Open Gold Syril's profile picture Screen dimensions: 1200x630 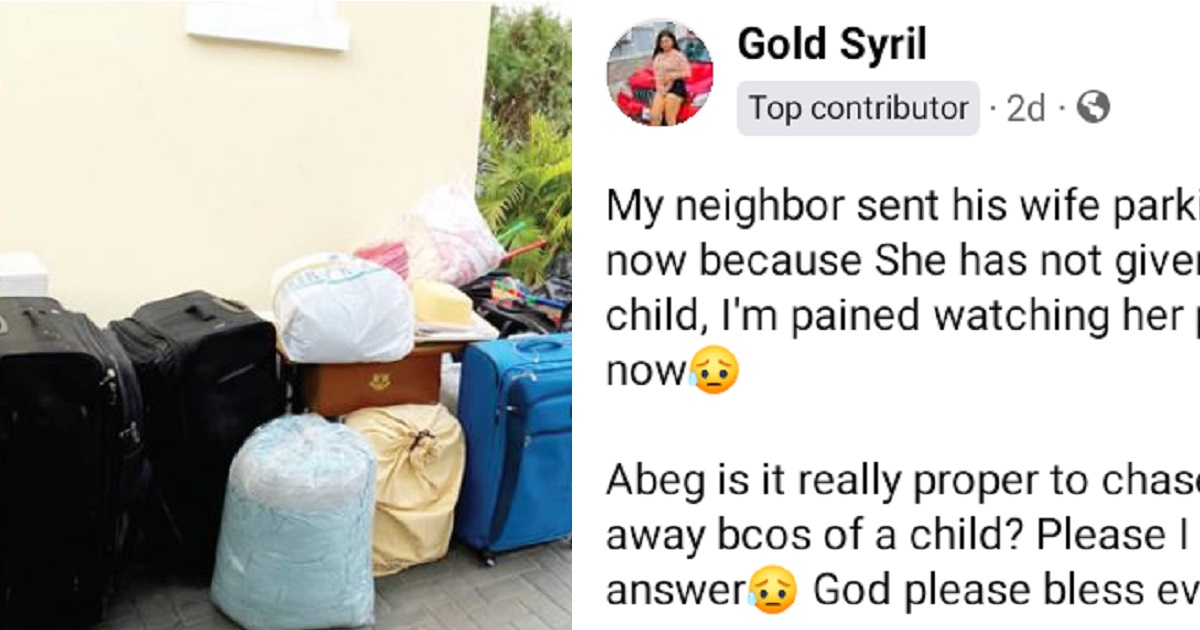[x=660, y=73]
